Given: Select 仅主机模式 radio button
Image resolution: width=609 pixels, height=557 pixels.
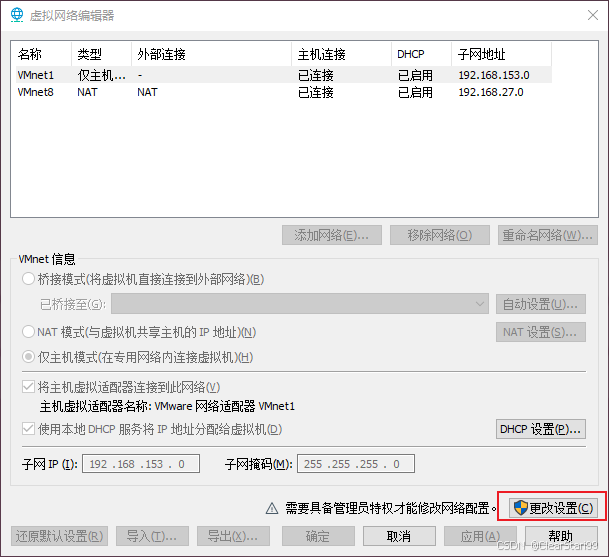Looking at the screenshot, I should (x=28, y=357).
